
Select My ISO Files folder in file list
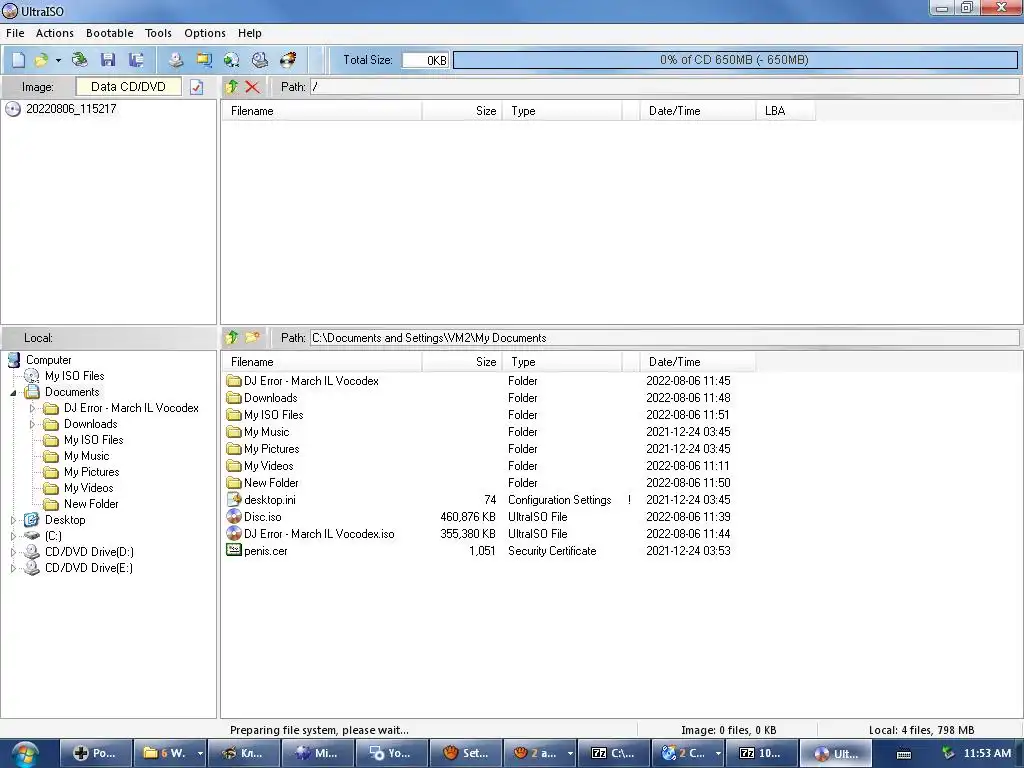click(274, 415)
